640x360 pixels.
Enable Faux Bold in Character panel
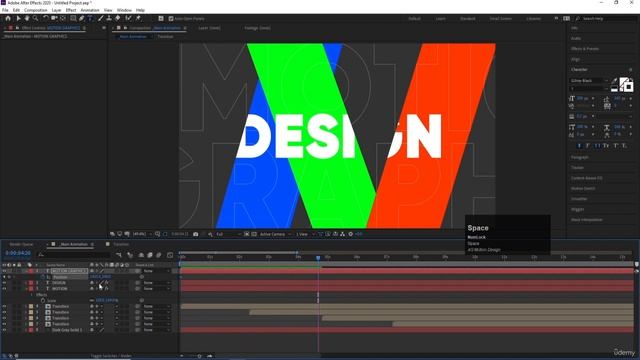(579, 146)
